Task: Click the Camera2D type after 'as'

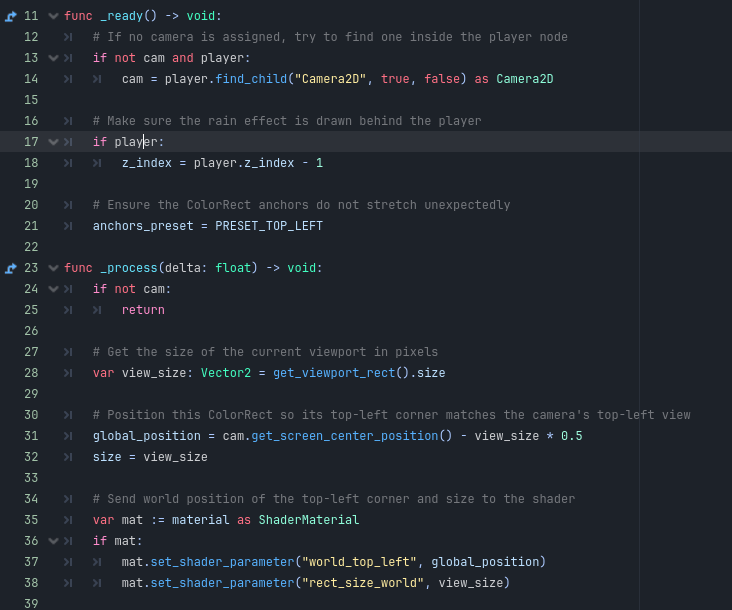Action: coord(525,79)
